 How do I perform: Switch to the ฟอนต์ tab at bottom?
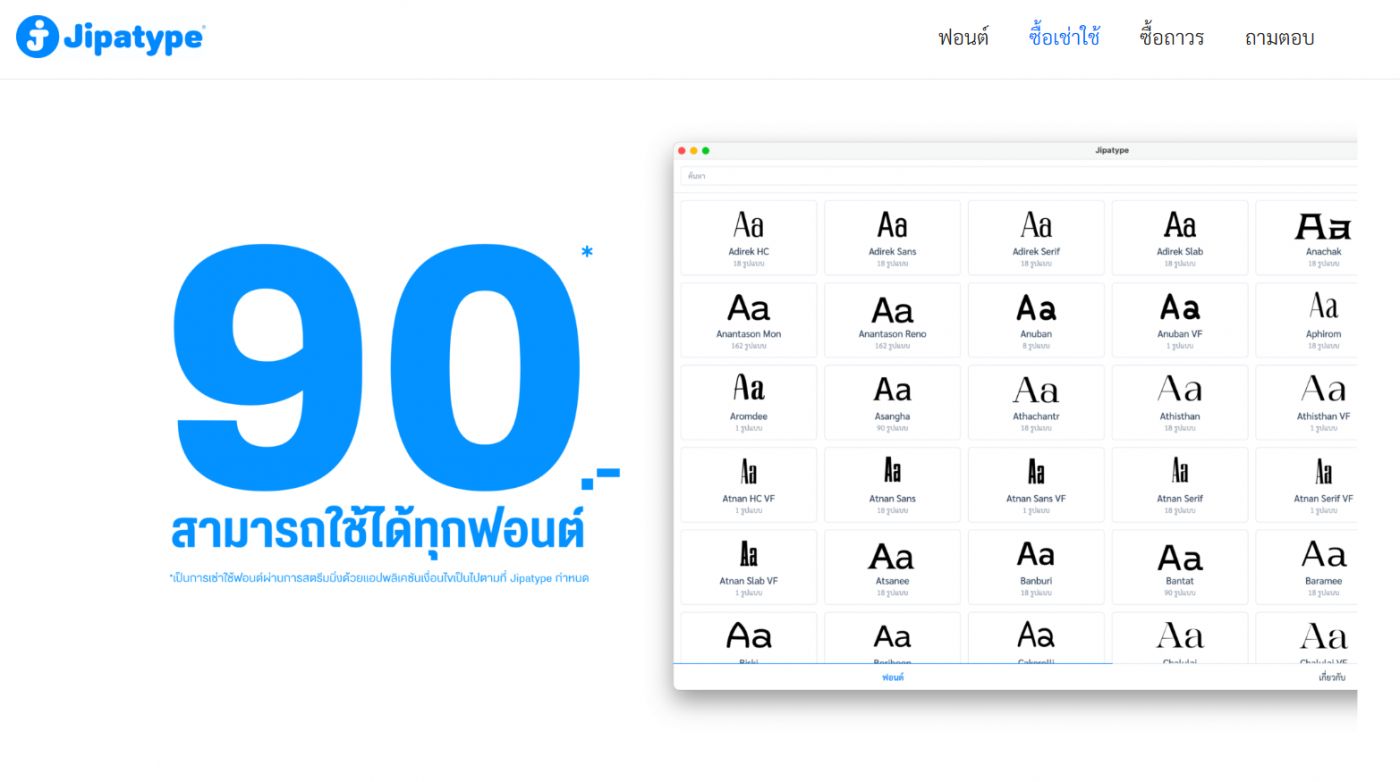892,677
